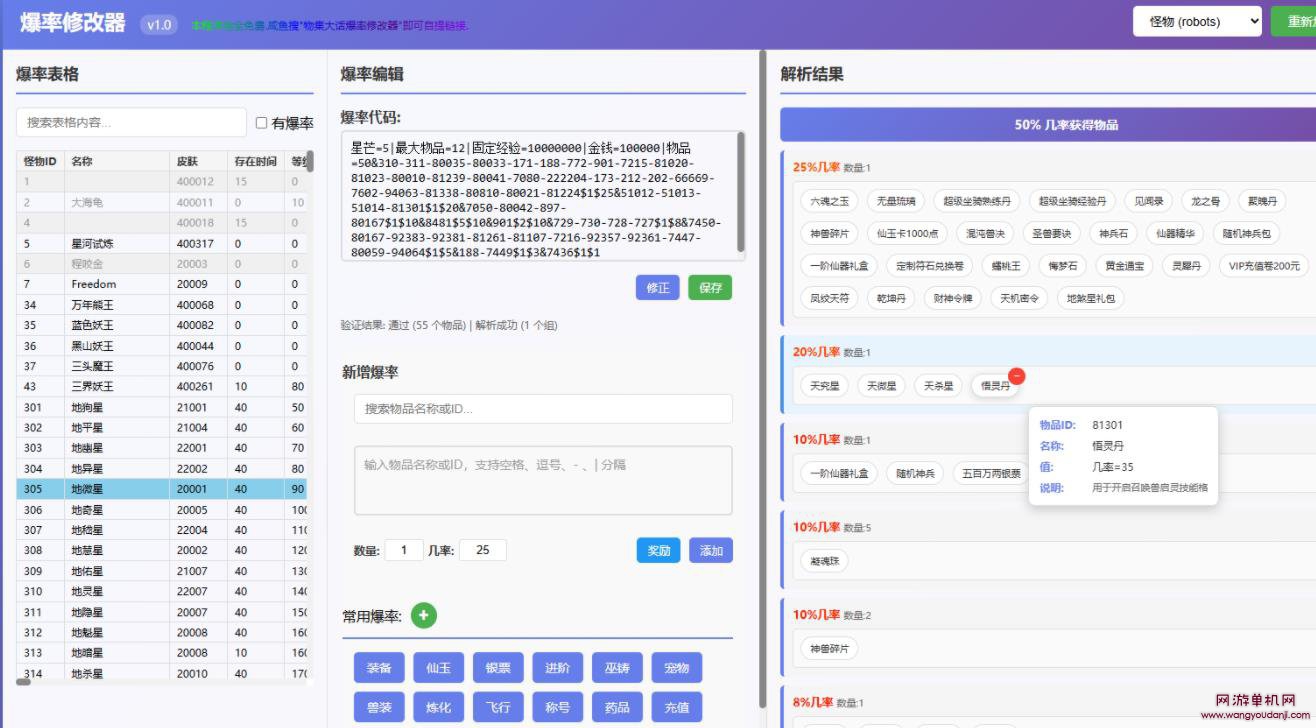Enable the 有爆率 checkbox filter
This screenshot has height=728, width=1316.
click(261, 123)
